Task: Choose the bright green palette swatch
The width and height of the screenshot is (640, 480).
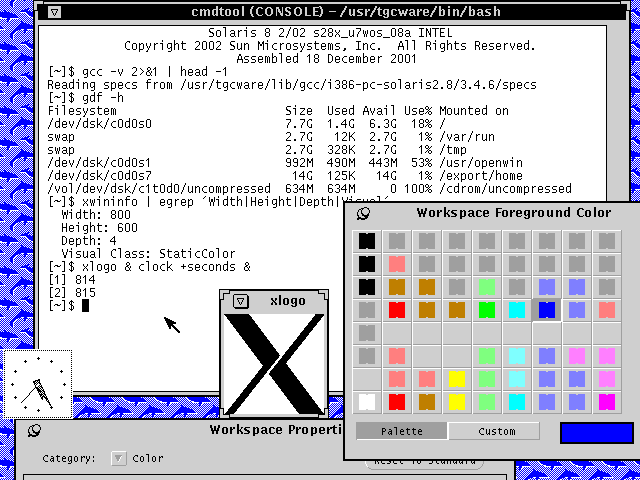Action: 487,310
